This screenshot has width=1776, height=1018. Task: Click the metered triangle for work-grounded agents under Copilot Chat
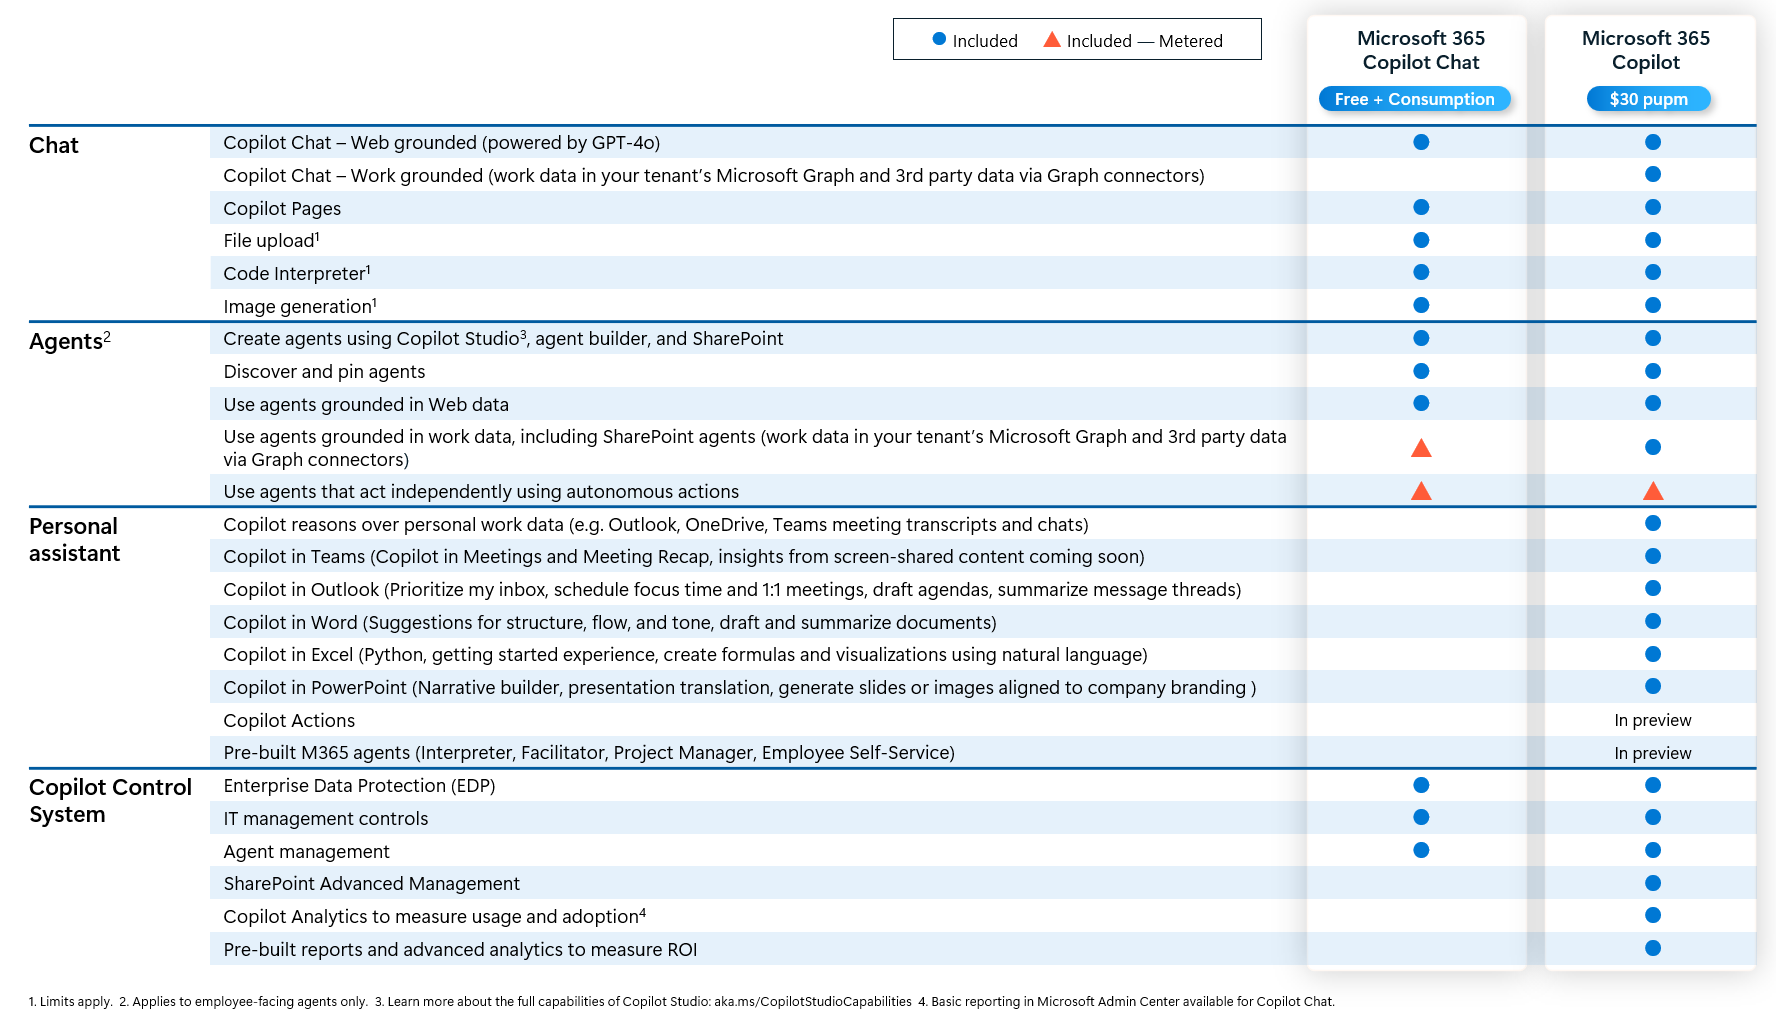1420,448
